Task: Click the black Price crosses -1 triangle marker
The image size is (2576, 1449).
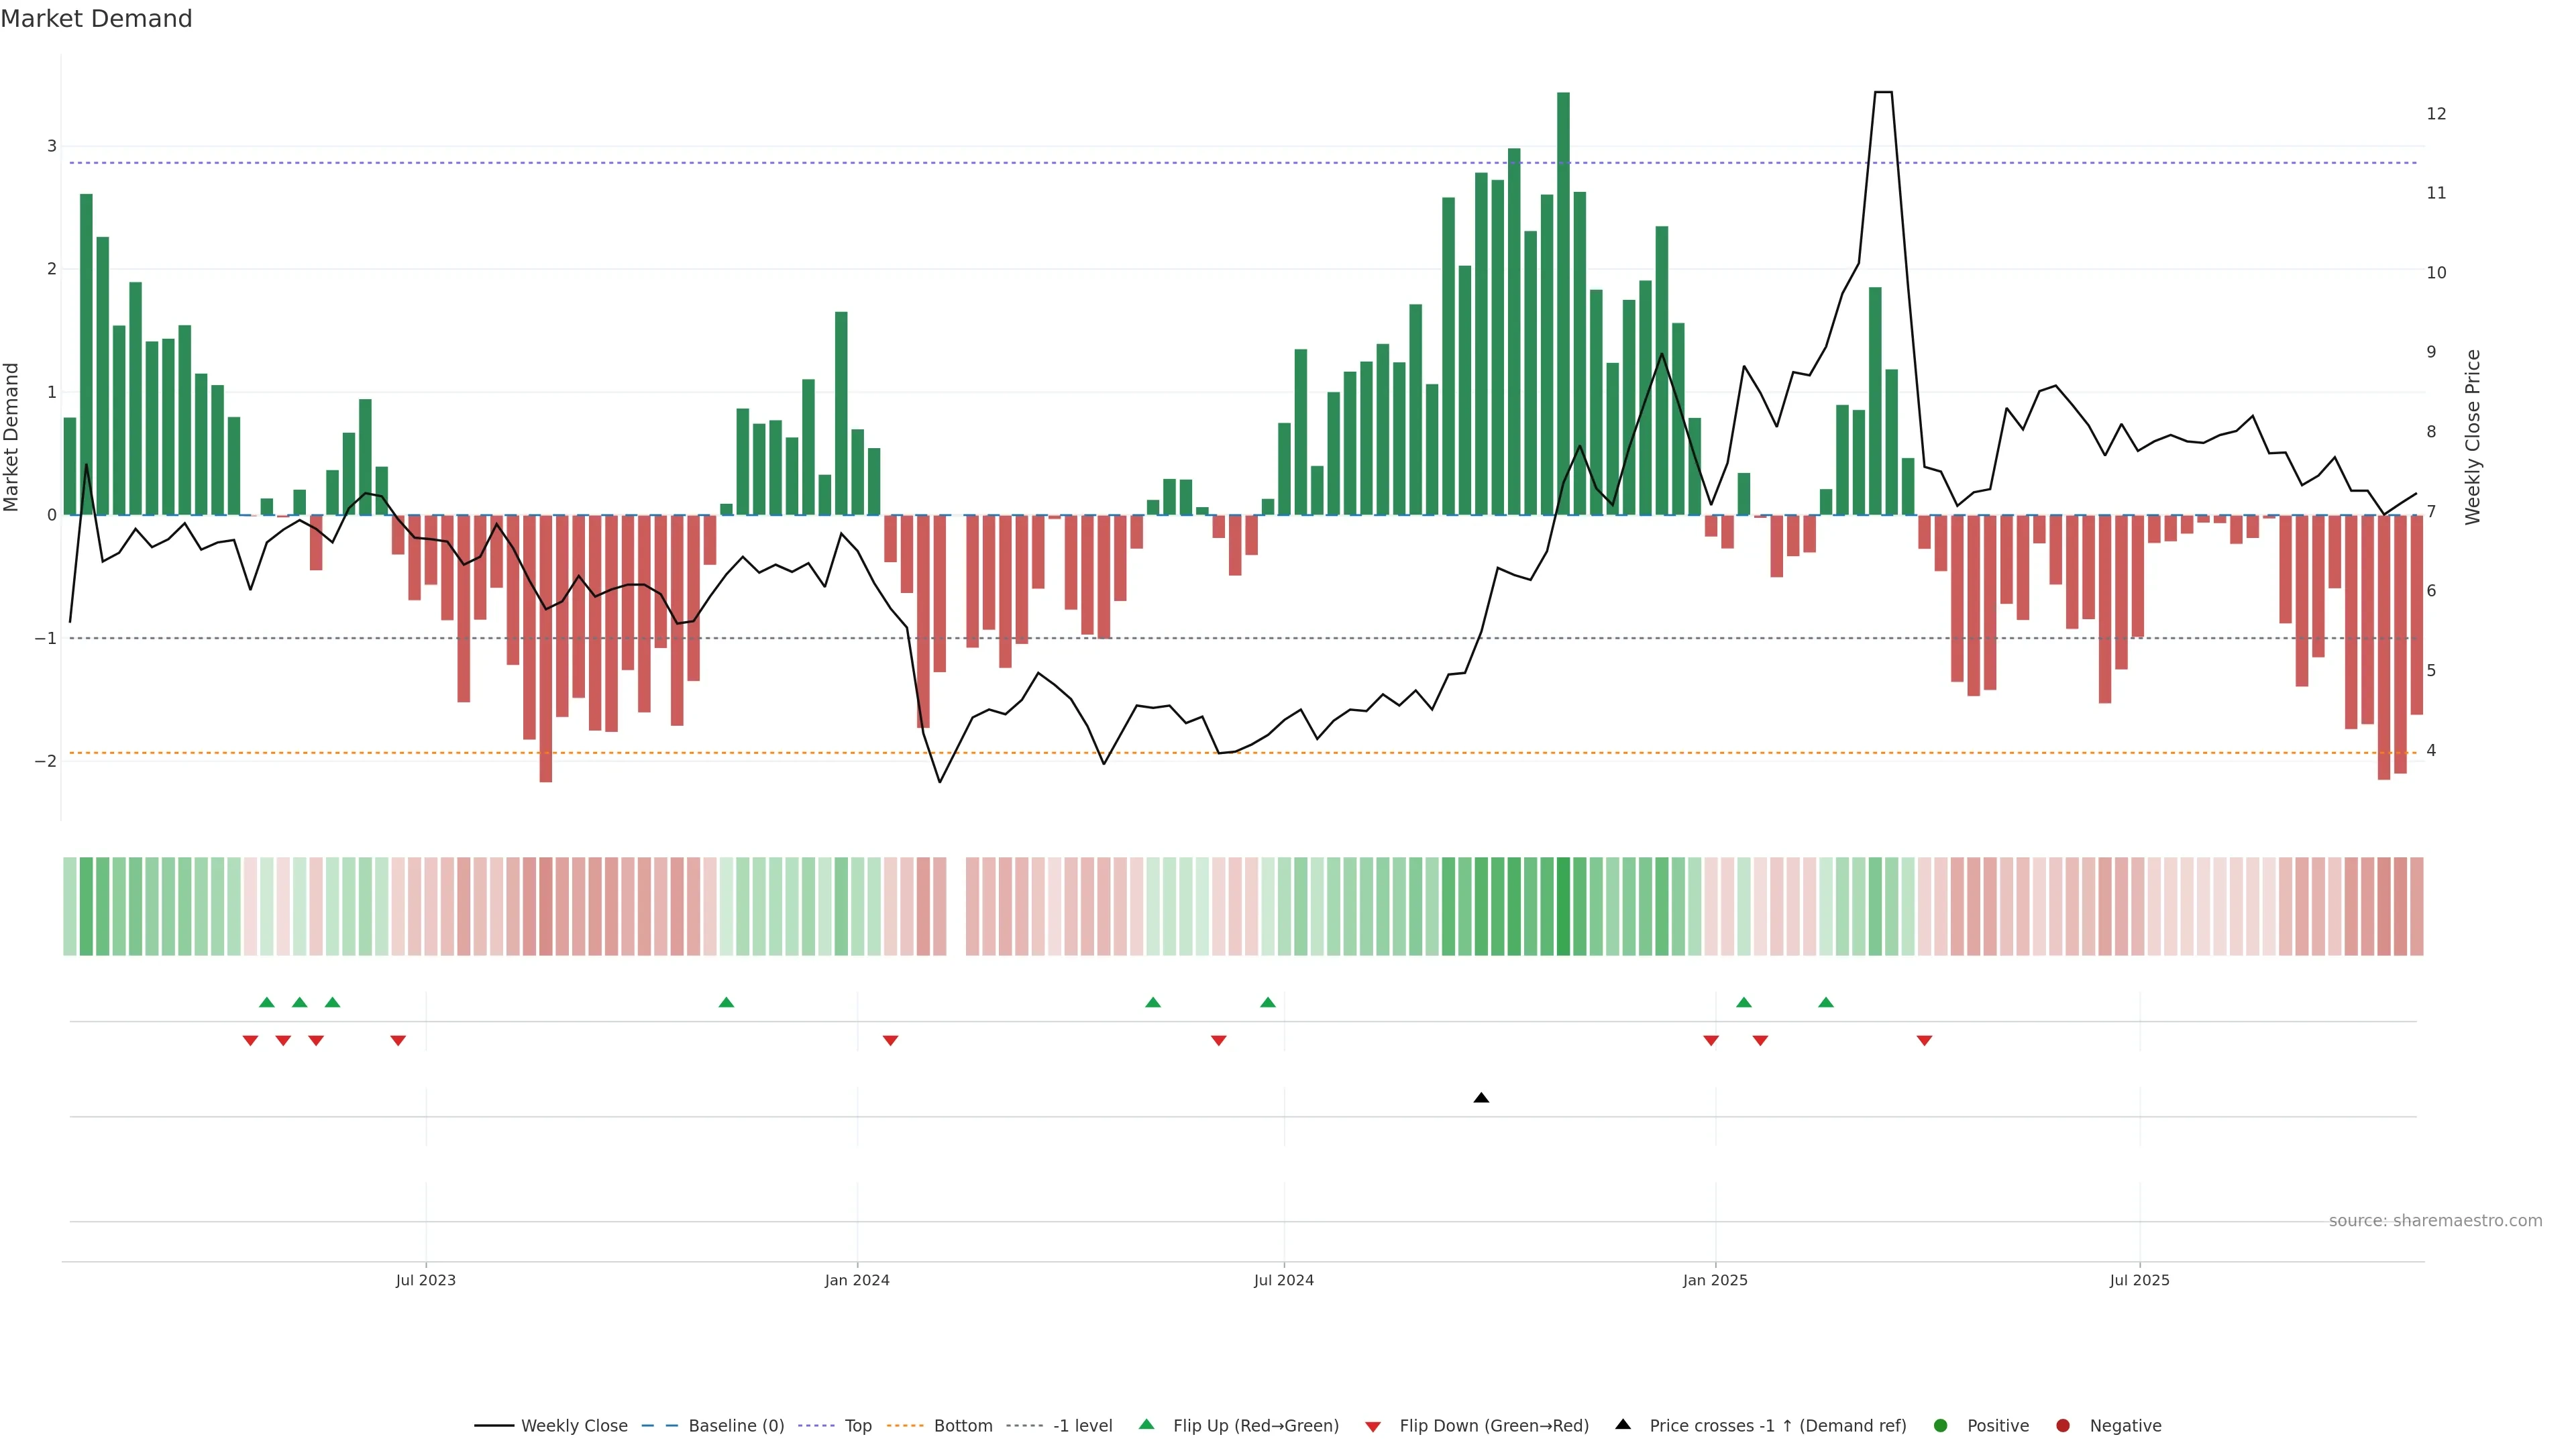Action: click(1481, 1098)
